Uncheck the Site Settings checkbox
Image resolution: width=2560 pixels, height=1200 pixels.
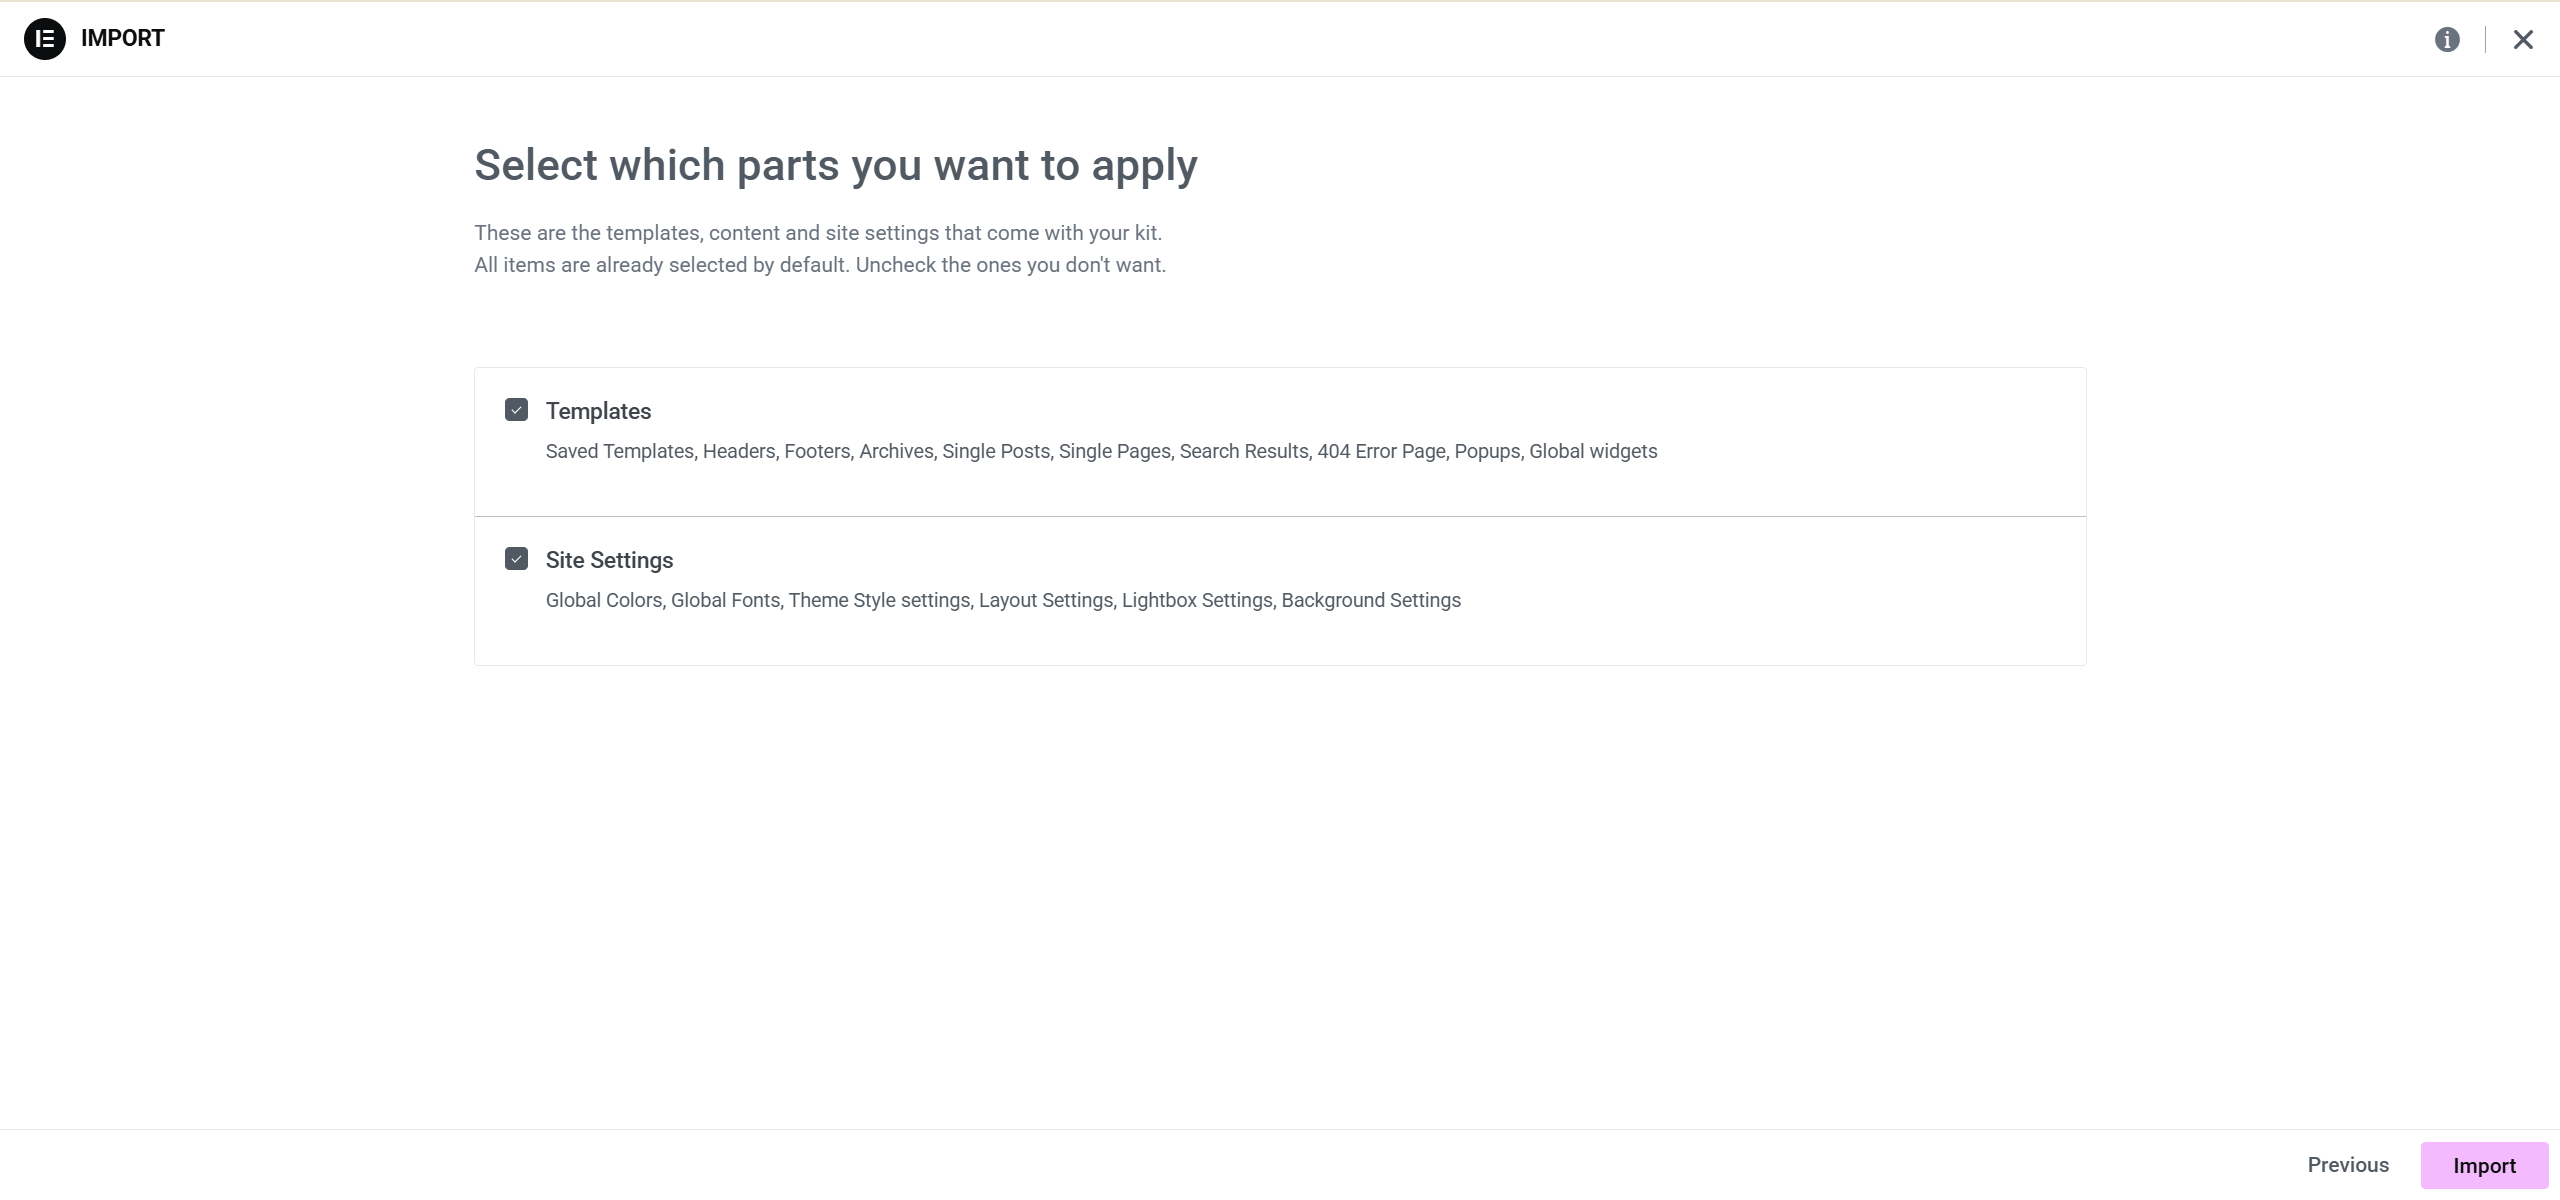pyautogui.click(x=516, y=559)
